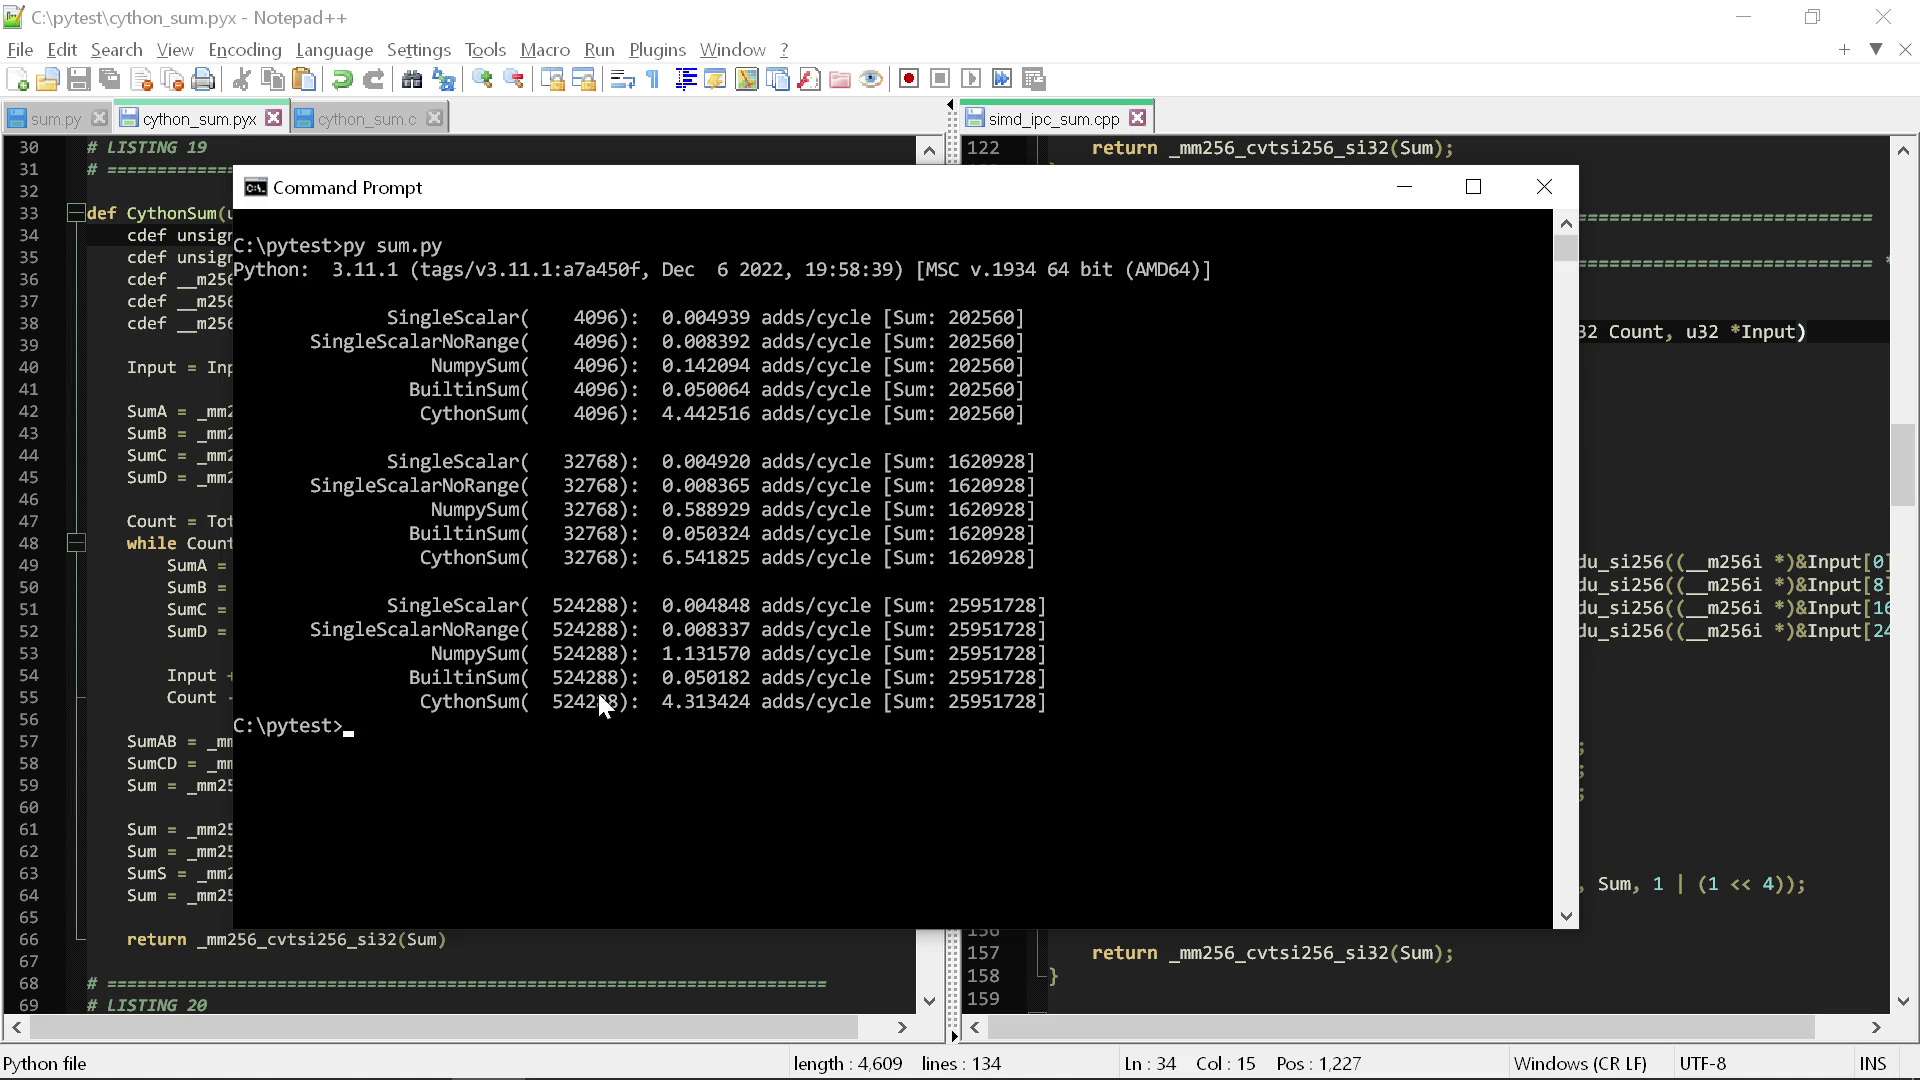The height and width of the screenshot is (1080, 1920).
Task: Toggle Show All Characters pilcrow icon
Action: click(x=653, y=80)
